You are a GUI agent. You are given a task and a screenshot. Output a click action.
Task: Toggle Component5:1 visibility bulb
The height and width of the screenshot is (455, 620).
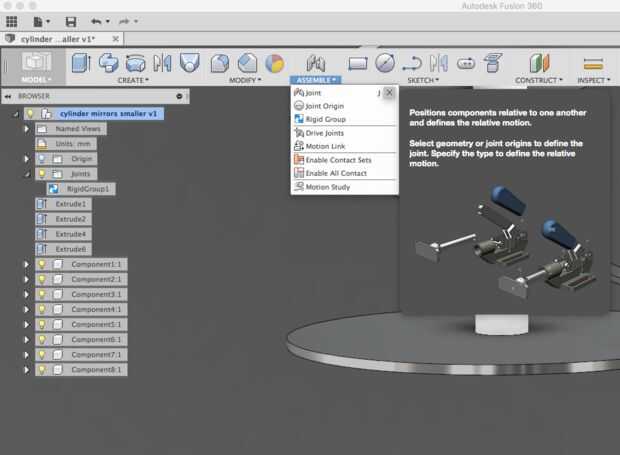point(42,324)
